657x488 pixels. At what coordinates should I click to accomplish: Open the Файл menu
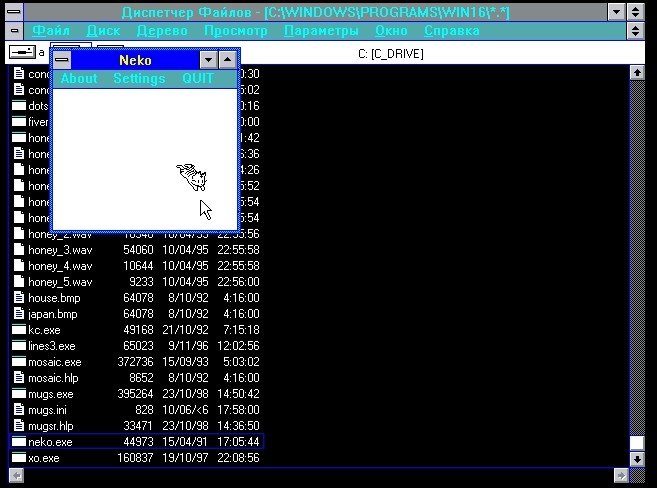pos(51,31)
